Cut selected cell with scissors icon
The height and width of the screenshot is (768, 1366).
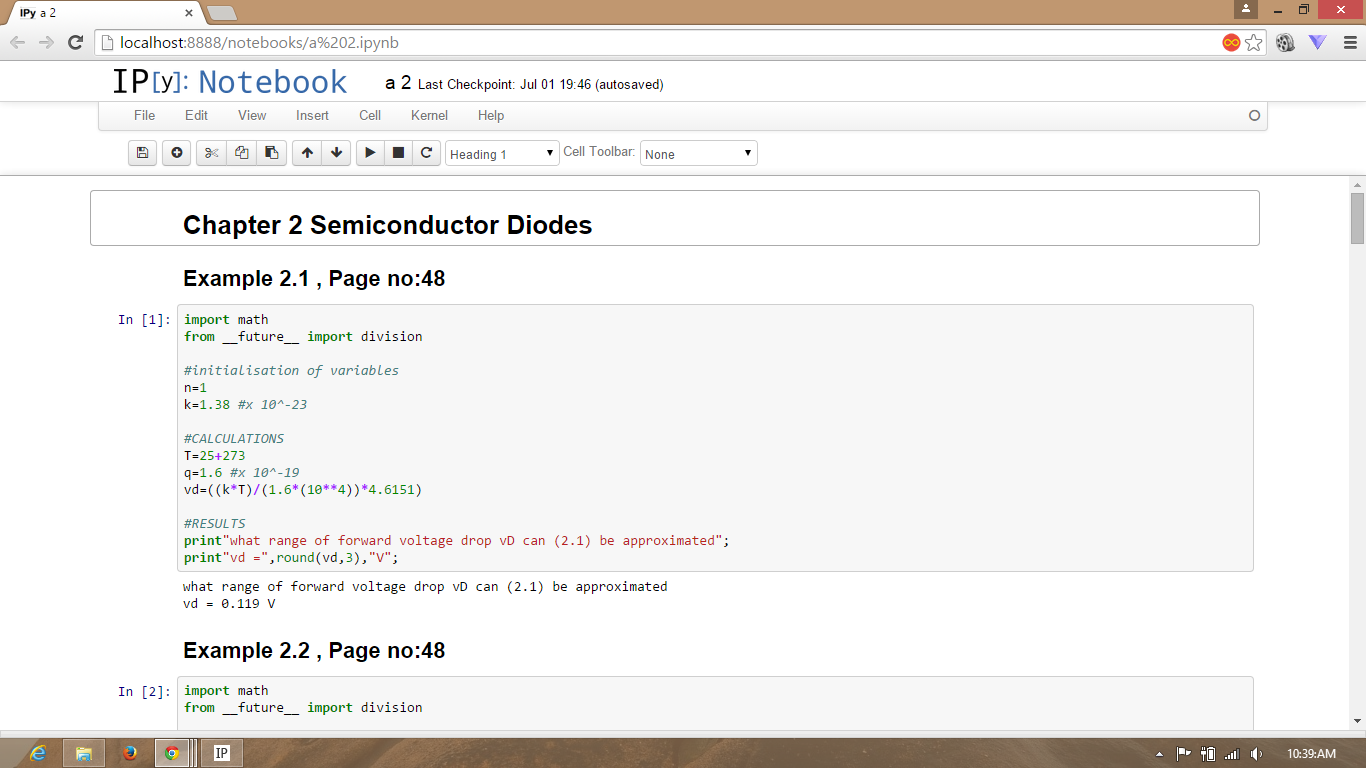pos(211,153)
